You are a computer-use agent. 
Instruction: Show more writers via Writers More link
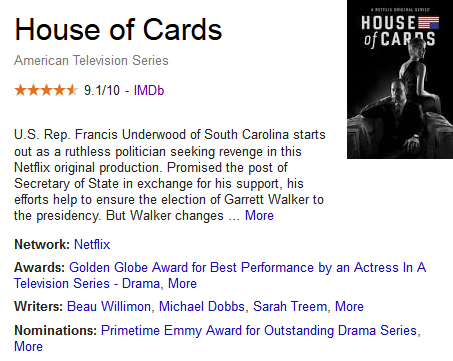pos(349,306)
